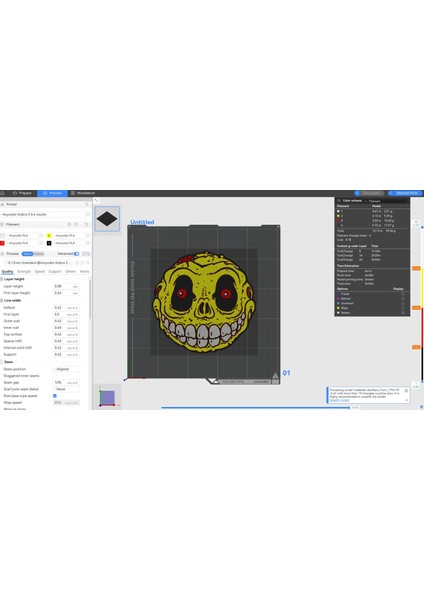Click the Filament section sync arrow icon
The height and width of the screenshot is (600, 424).
coord(86,224)
